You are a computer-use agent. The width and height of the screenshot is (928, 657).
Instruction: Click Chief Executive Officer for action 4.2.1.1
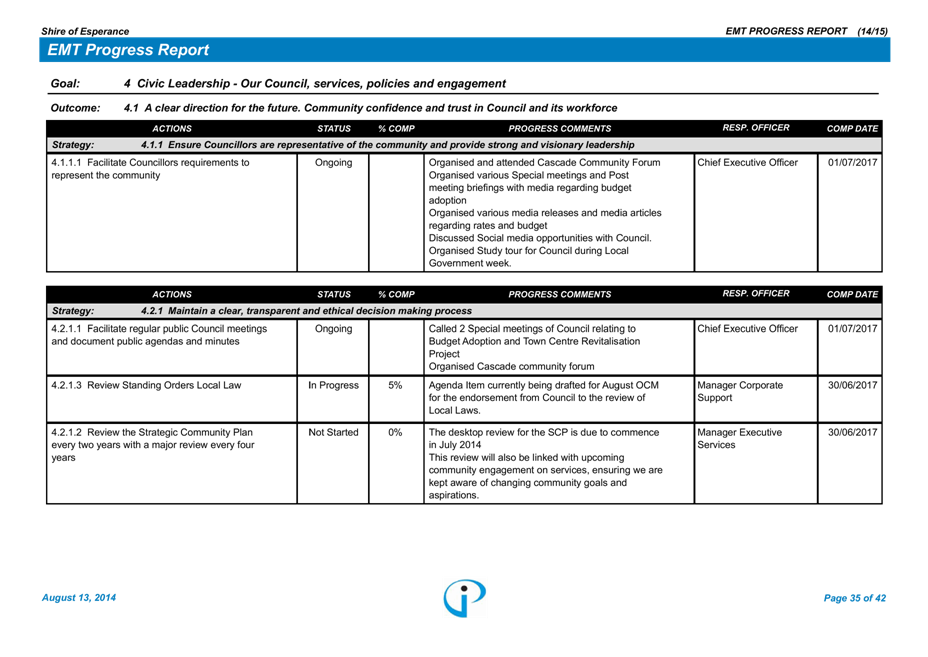[x=747, y=328]
